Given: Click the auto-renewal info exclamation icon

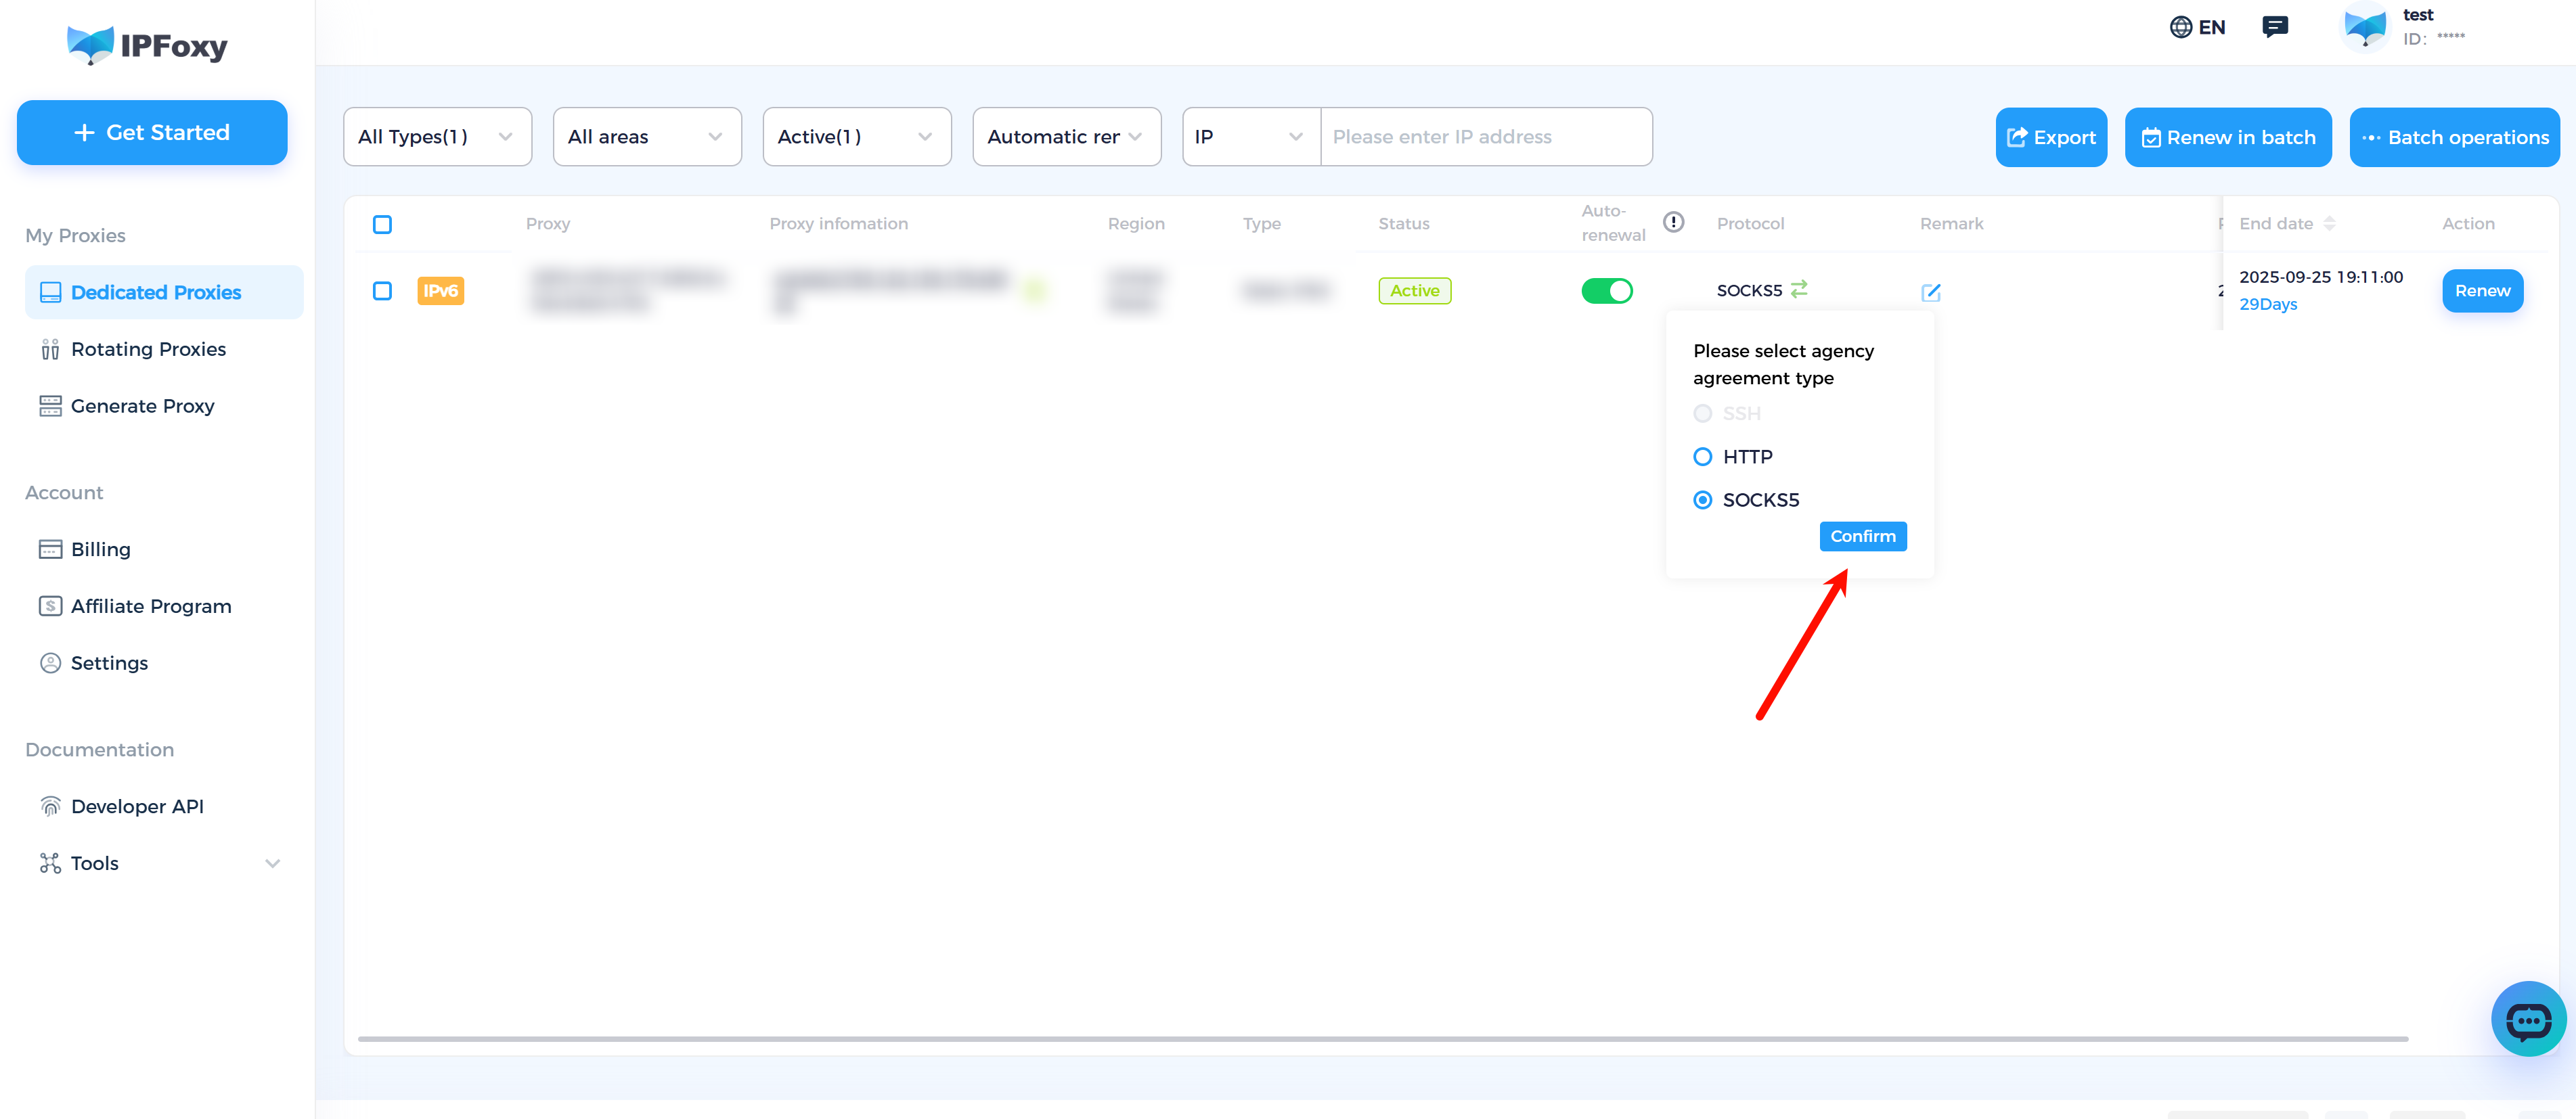Looking at the screenshot, I should [x=1673, y=222].
